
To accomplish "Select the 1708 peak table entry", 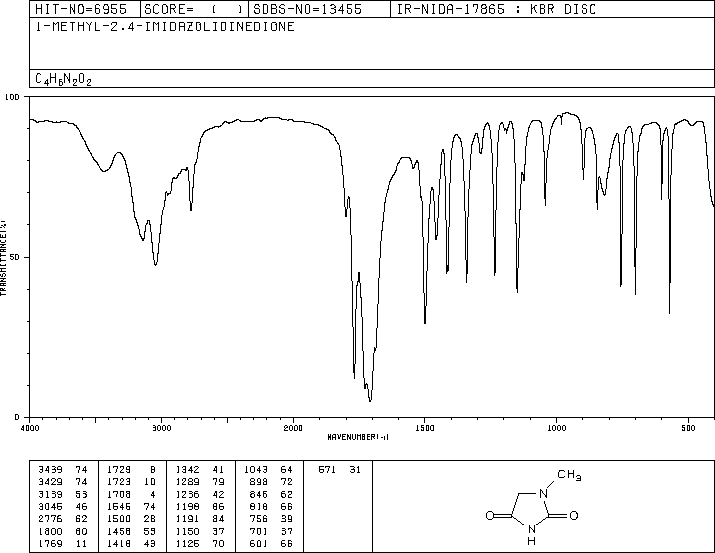I will click(x=131, y=494).
